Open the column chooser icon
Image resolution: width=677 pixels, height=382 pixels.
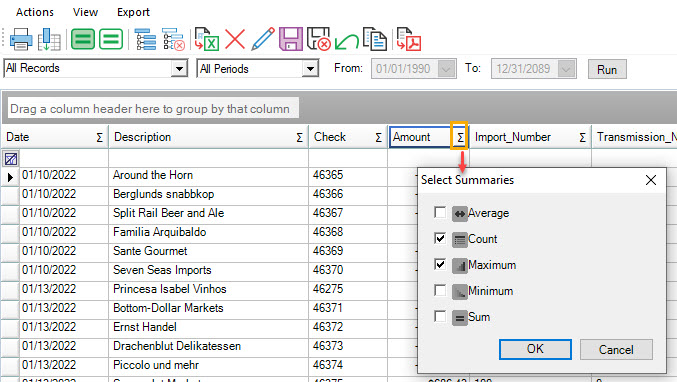pos(49,39)
